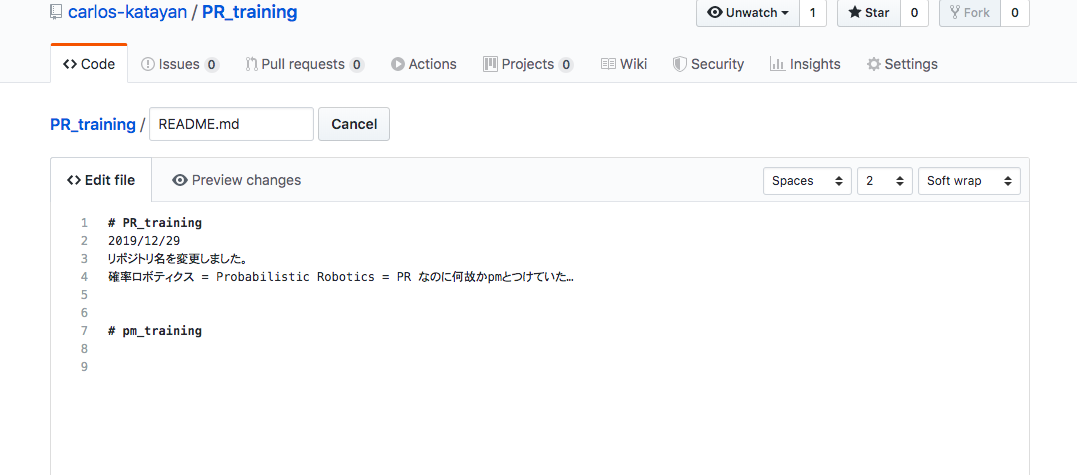
Task: Click the star icon
Action: pos(854,12)
